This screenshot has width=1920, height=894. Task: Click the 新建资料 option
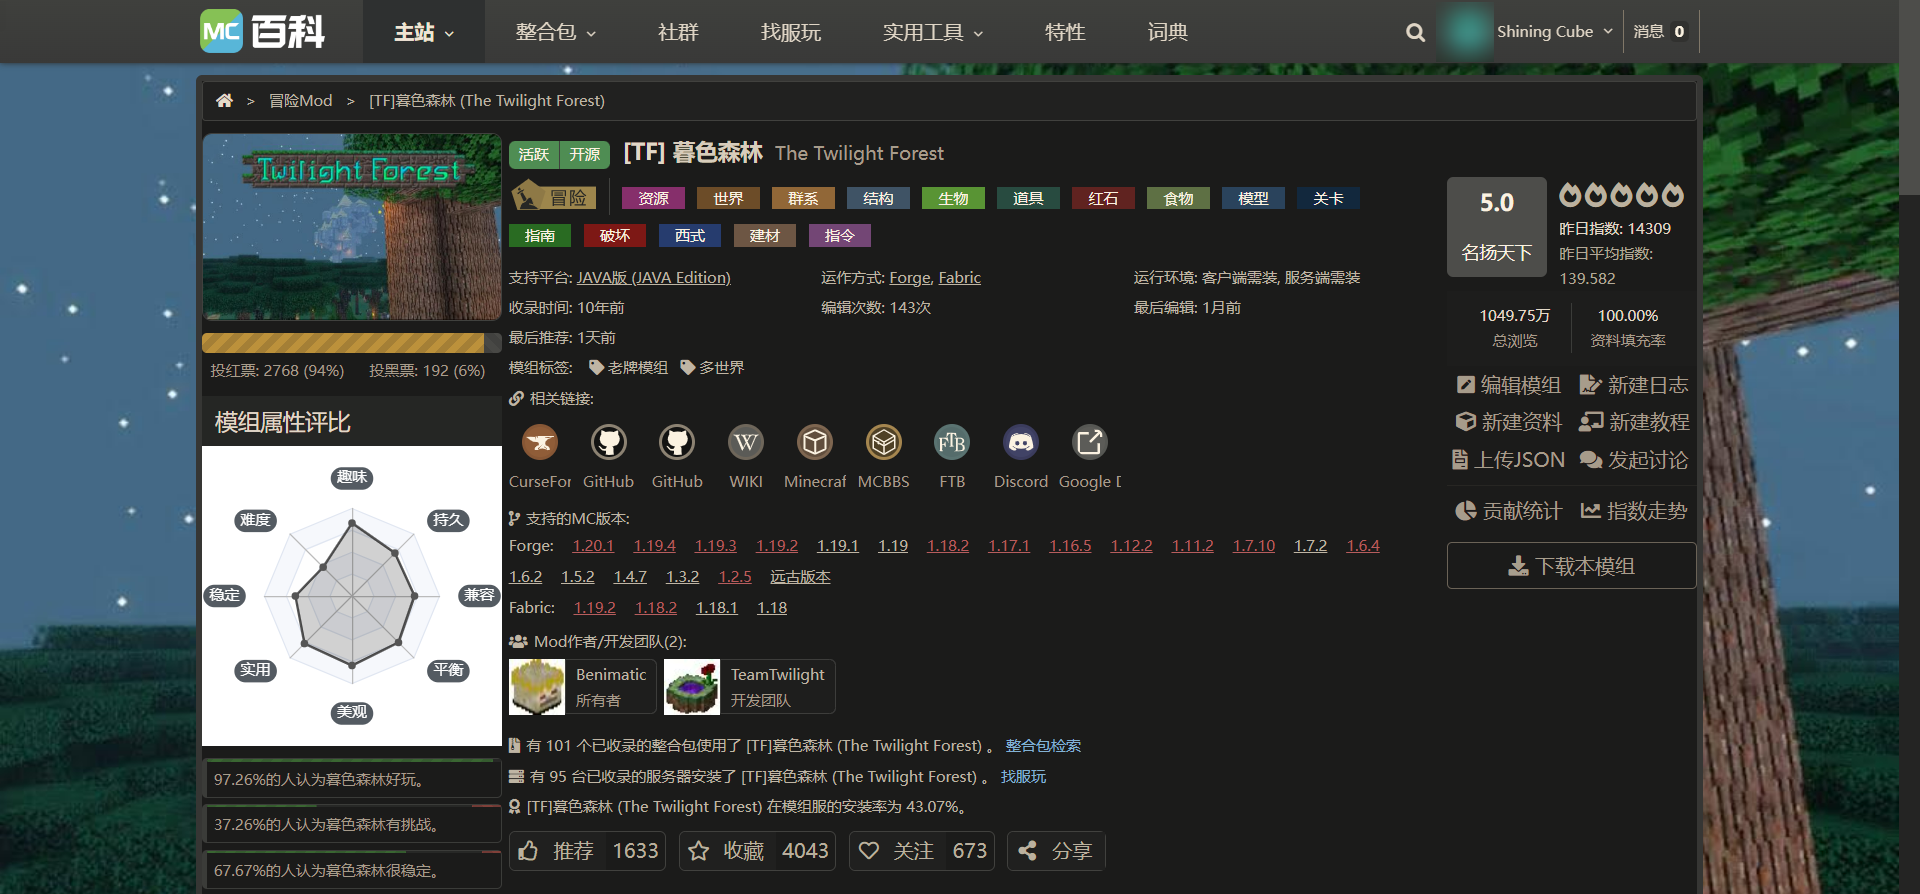coord(1509,422)
